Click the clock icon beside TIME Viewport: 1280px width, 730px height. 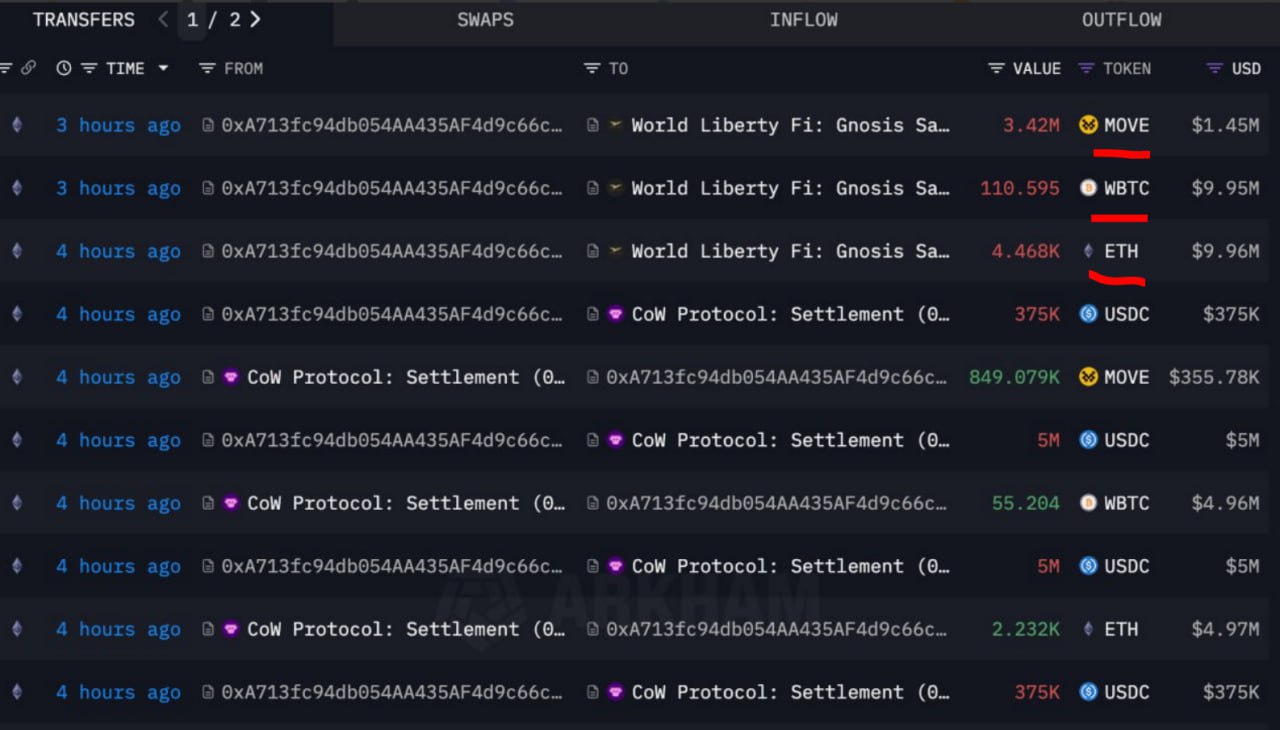pyautogui.click(x=64, y=68)
